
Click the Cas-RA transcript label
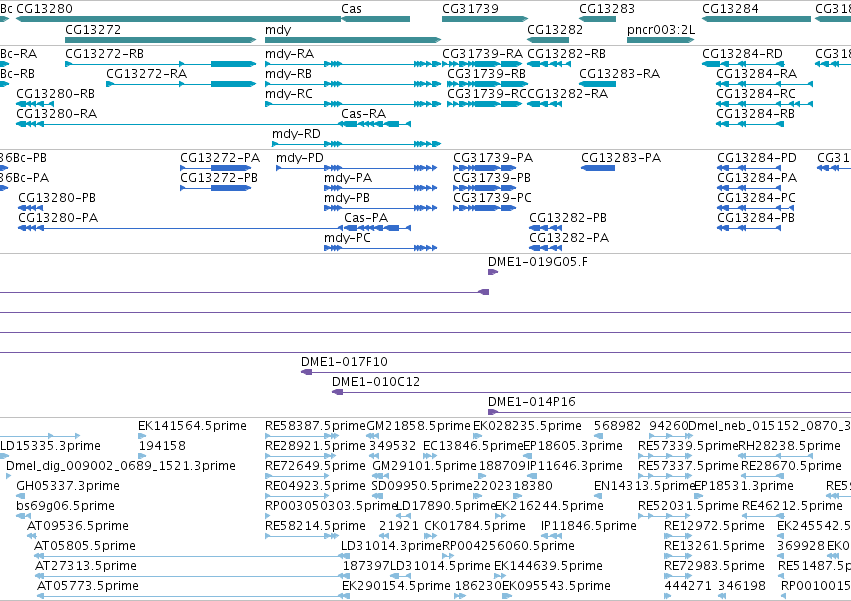pyautogui.click(x=364, y=114)
